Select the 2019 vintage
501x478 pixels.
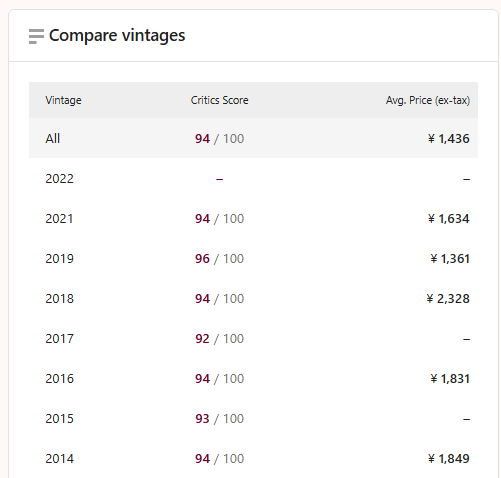tap(253, 259)
